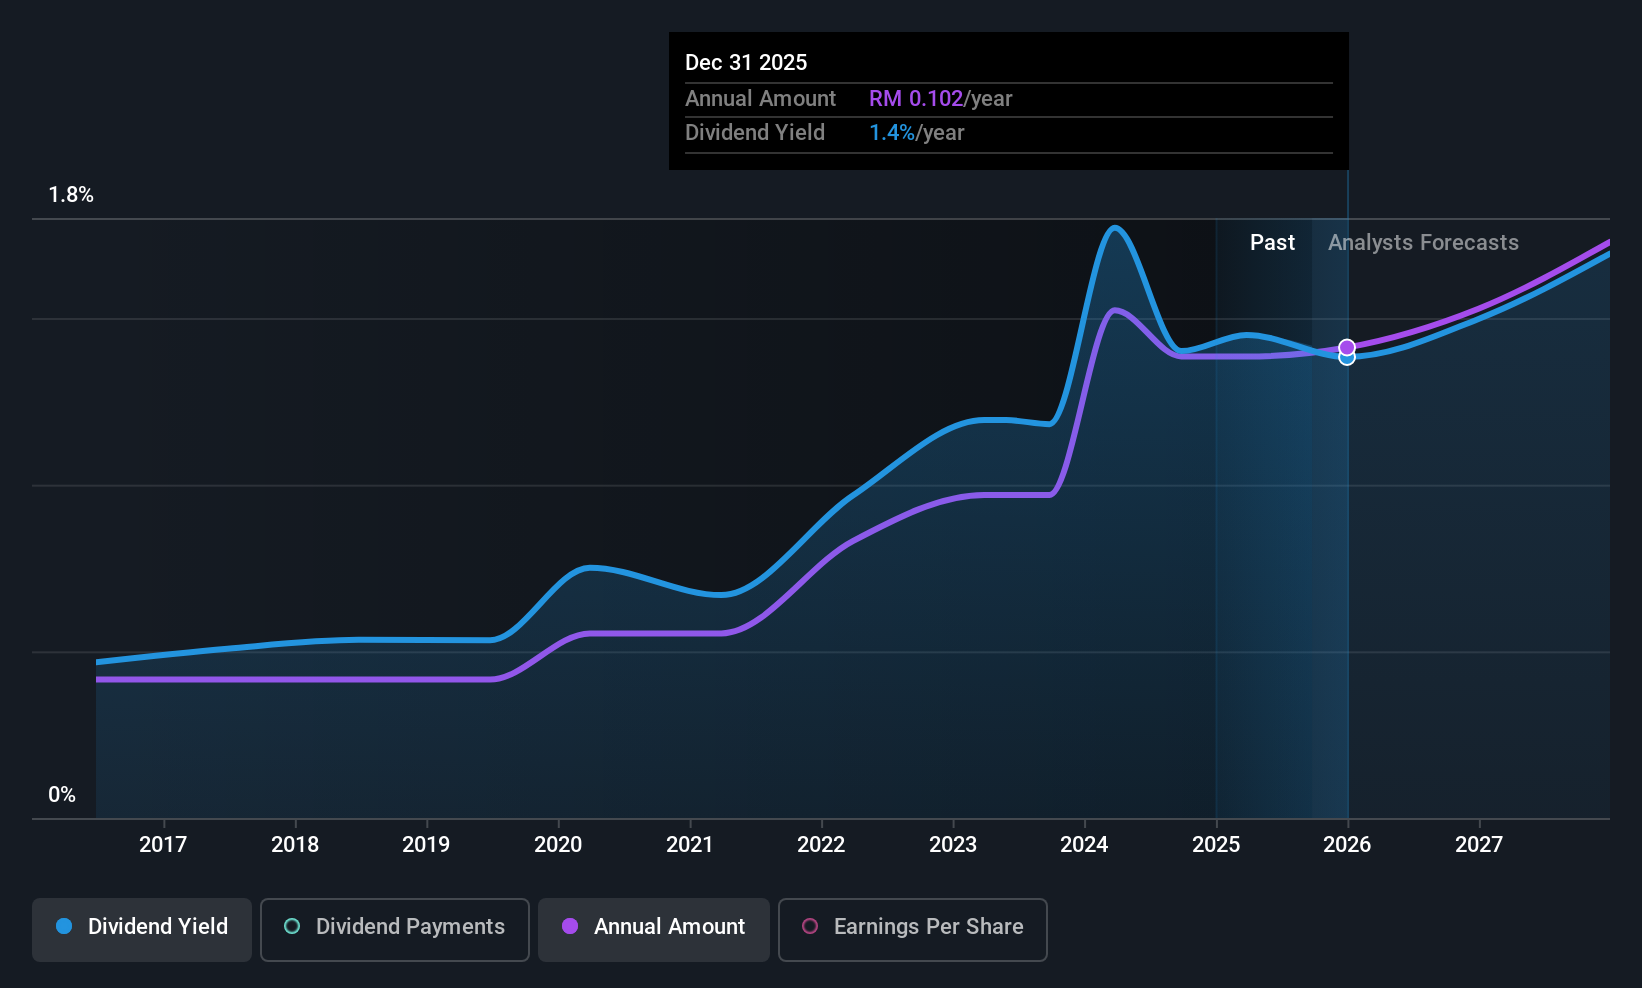Click the 2024 label on the x-axis
Screen dimensions: 1642x988
point(1084,844)
